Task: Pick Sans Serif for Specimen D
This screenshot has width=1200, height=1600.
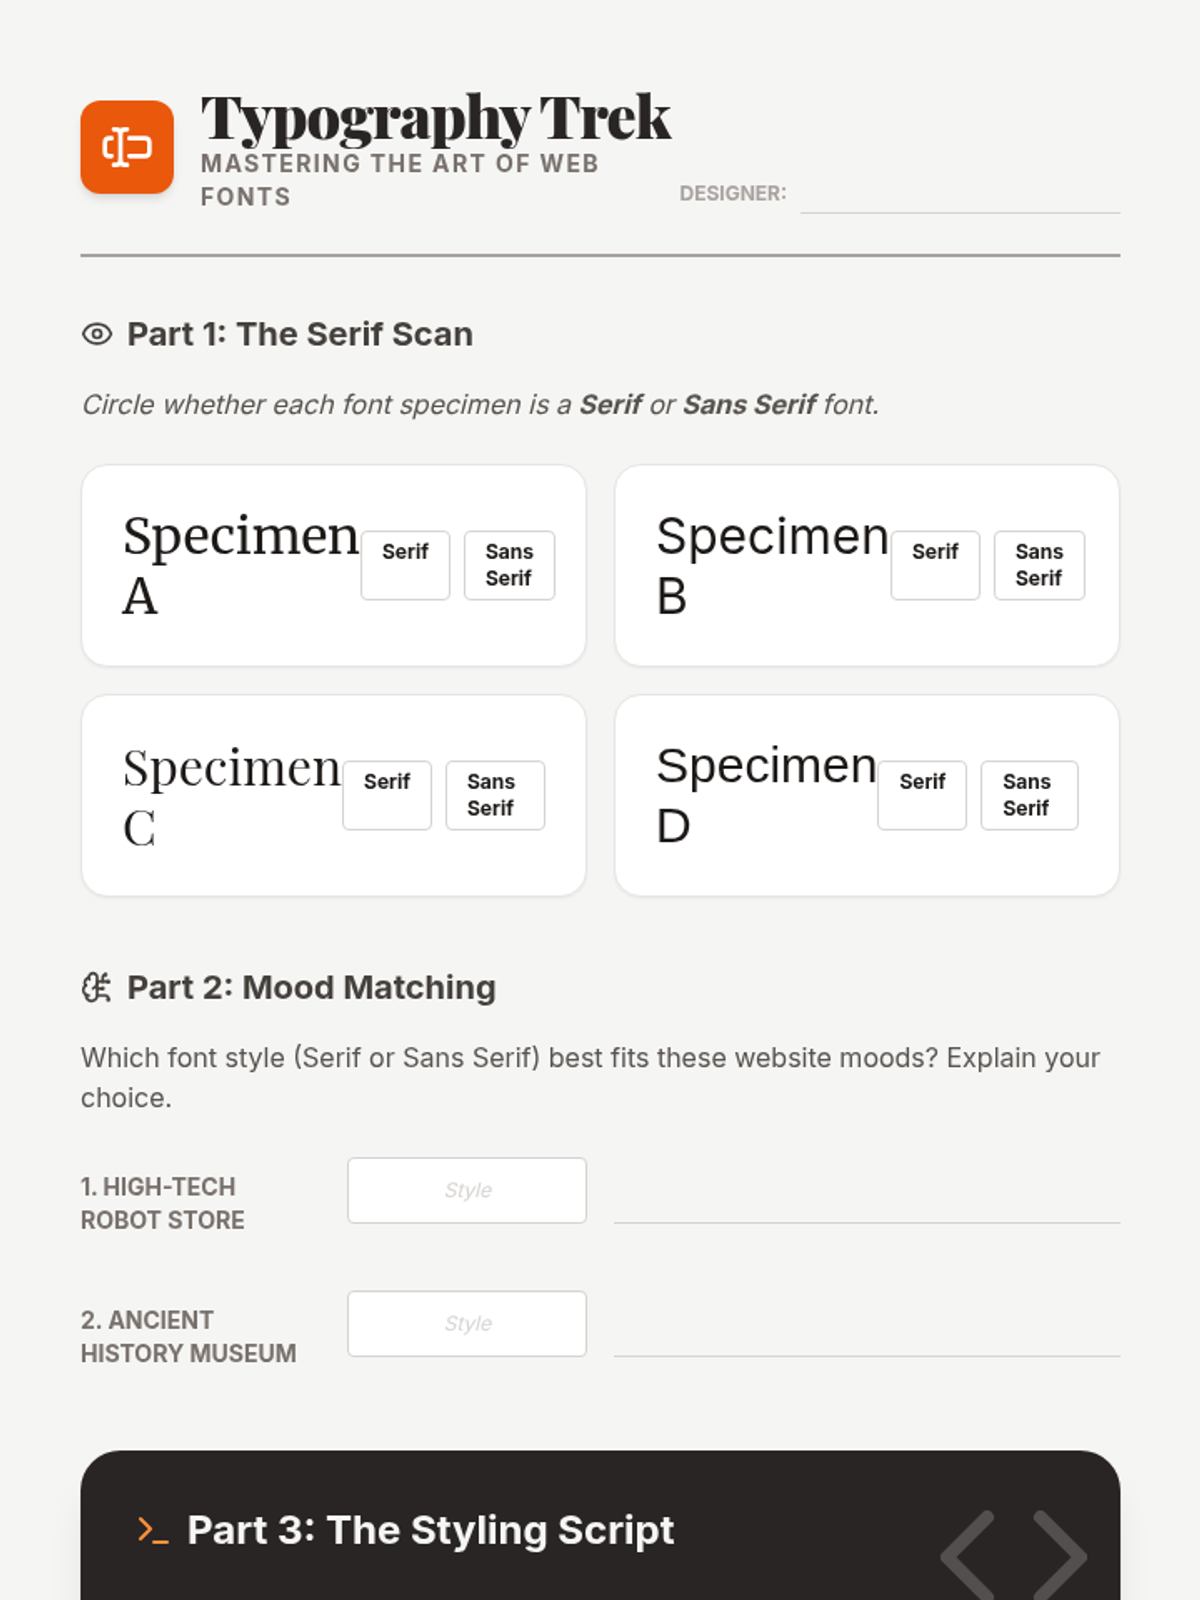Action: [x=1027, y=795]
